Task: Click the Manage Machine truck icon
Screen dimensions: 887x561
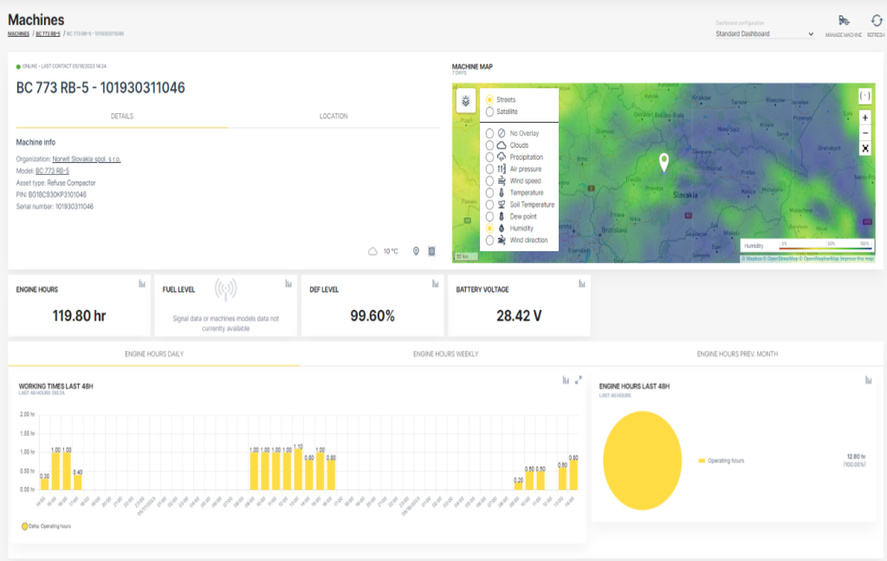Action: 843,21
